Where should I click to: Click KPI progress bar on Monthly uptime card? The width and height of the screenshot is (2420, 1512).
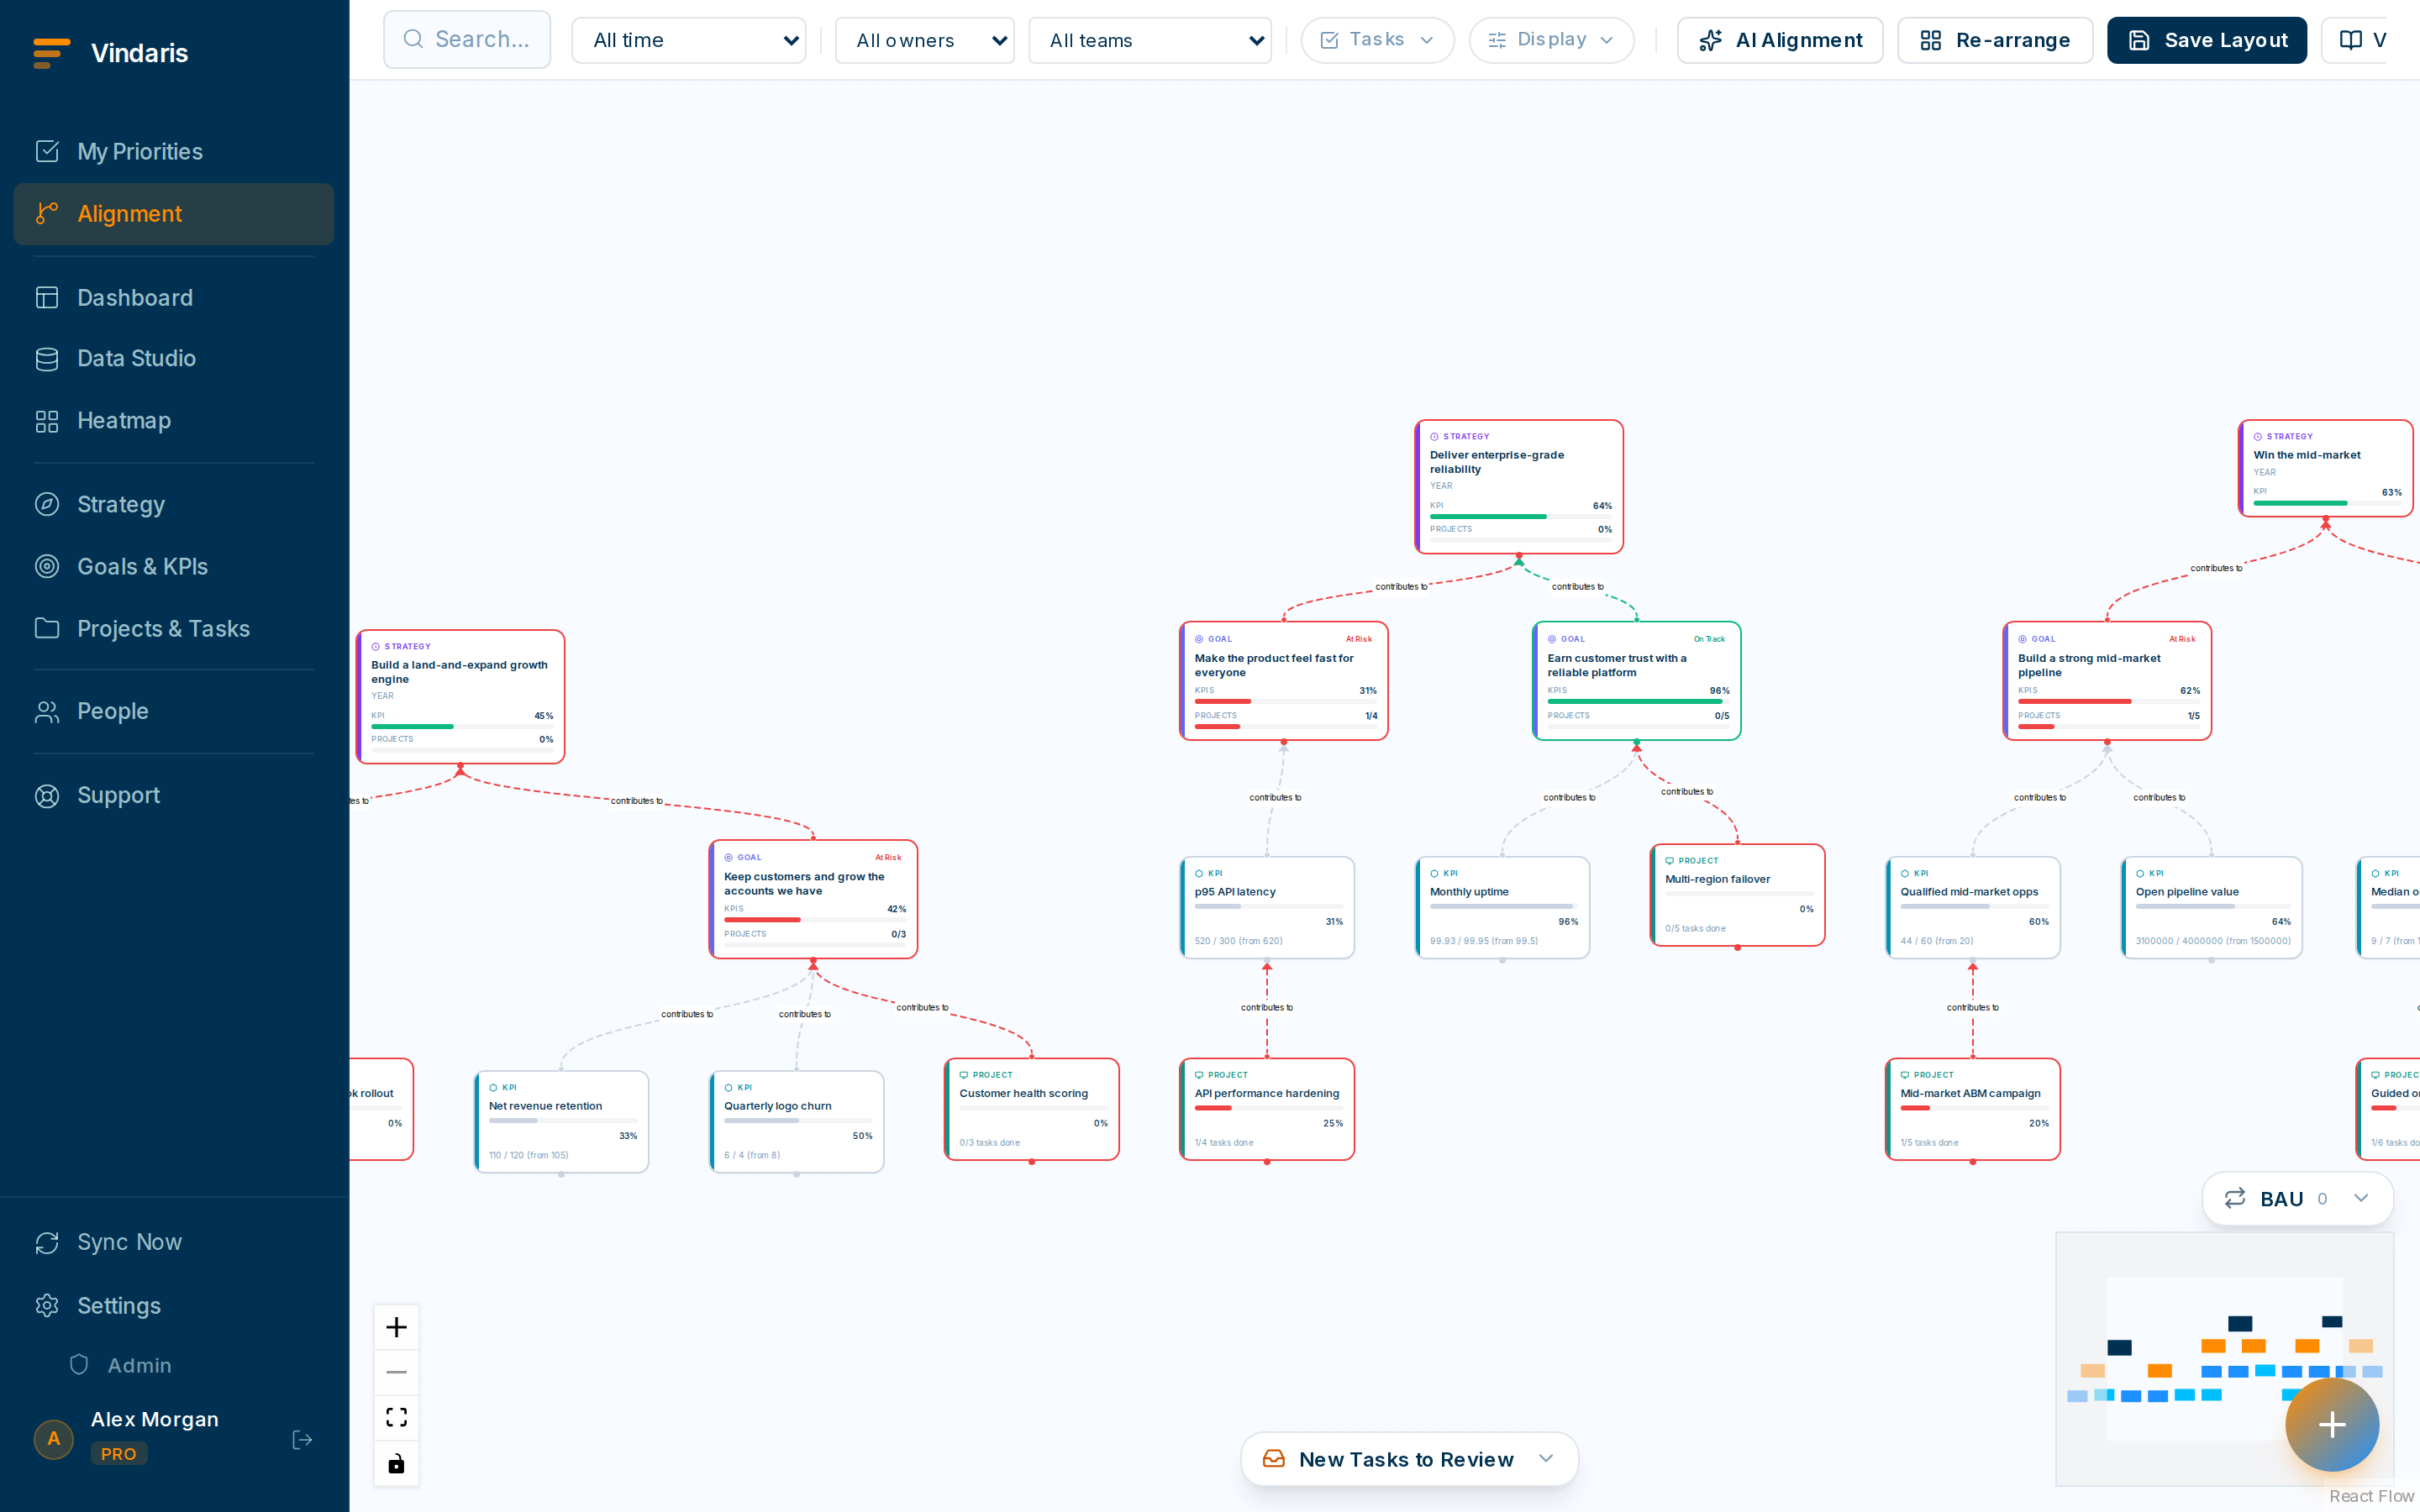point(1502,906)
